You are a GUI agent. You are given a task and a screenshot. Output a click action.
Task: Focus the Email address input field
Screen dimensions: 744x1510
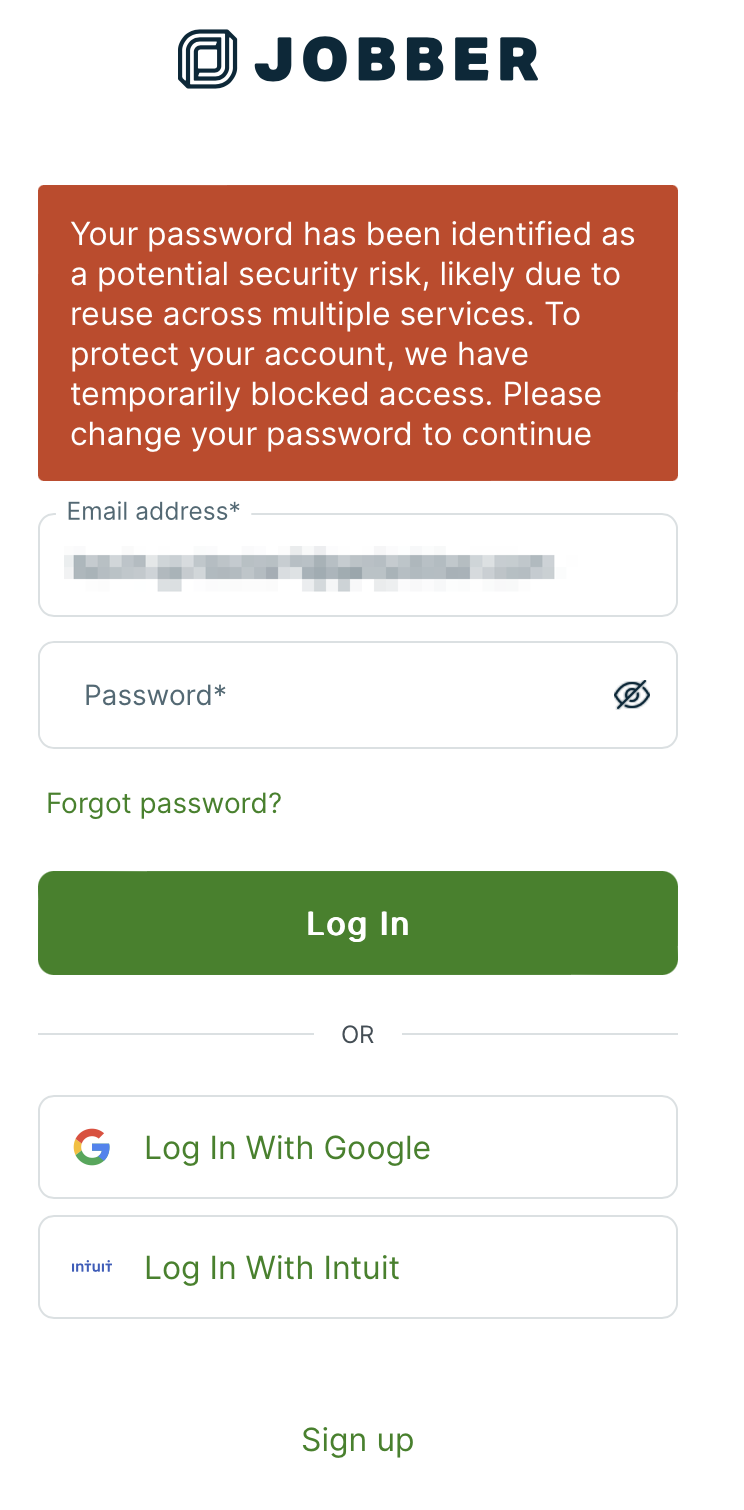pyautogui.click(x=358, y=565)
